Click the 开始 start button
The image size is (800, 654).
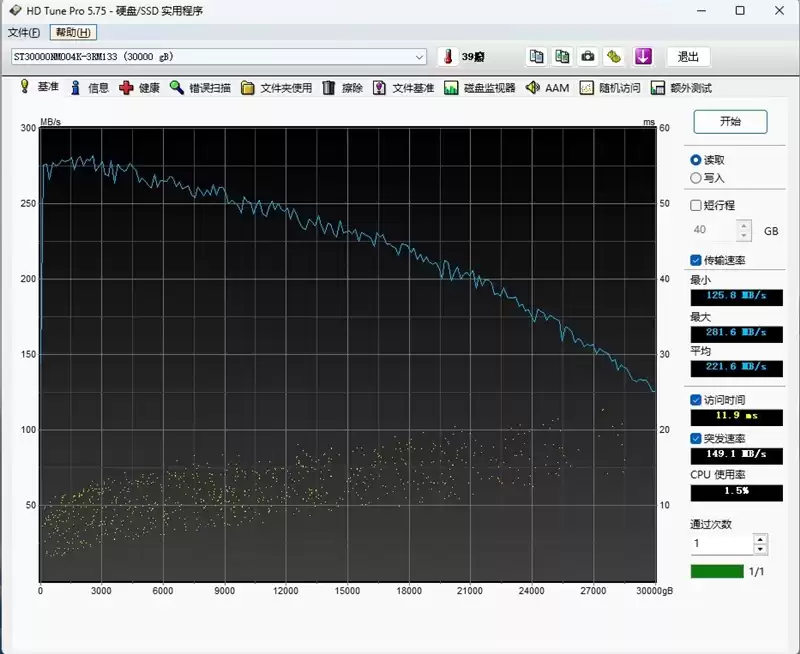(x=730, y=122)
